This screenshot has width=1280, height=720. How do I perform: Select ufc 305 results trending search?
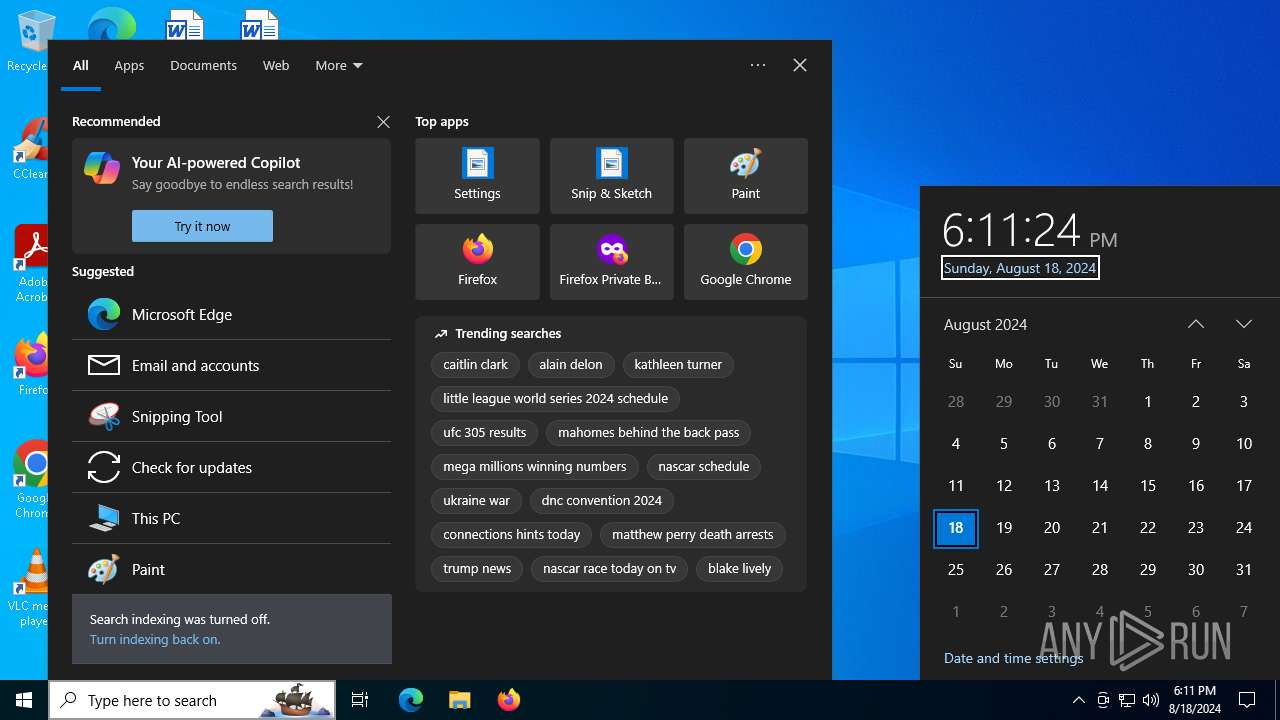tap(485, 433)
